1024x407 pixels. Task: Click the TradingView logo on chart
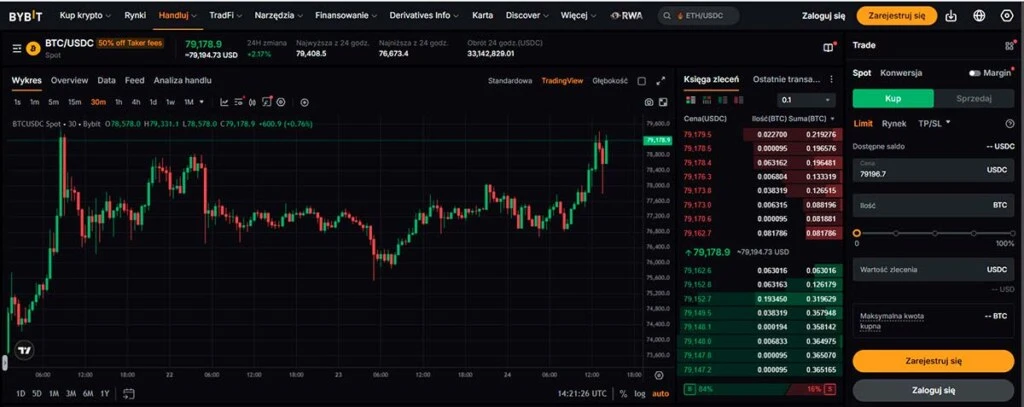pyautogui.click(x=24, y=351)
